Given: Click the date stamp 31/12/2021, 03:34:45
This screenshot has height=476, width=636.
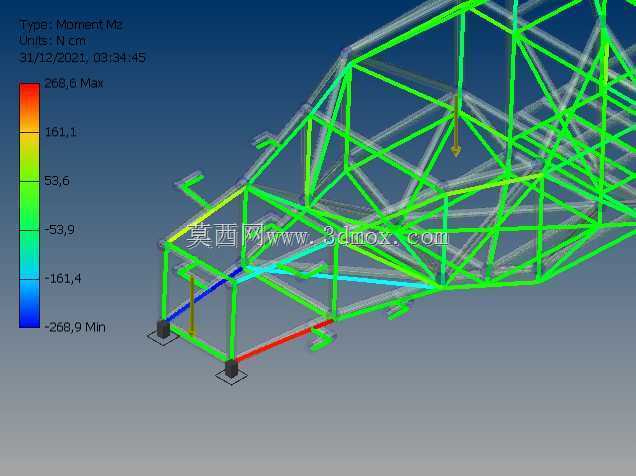Looking at the screenshot, I should click(x=82, y=58).
